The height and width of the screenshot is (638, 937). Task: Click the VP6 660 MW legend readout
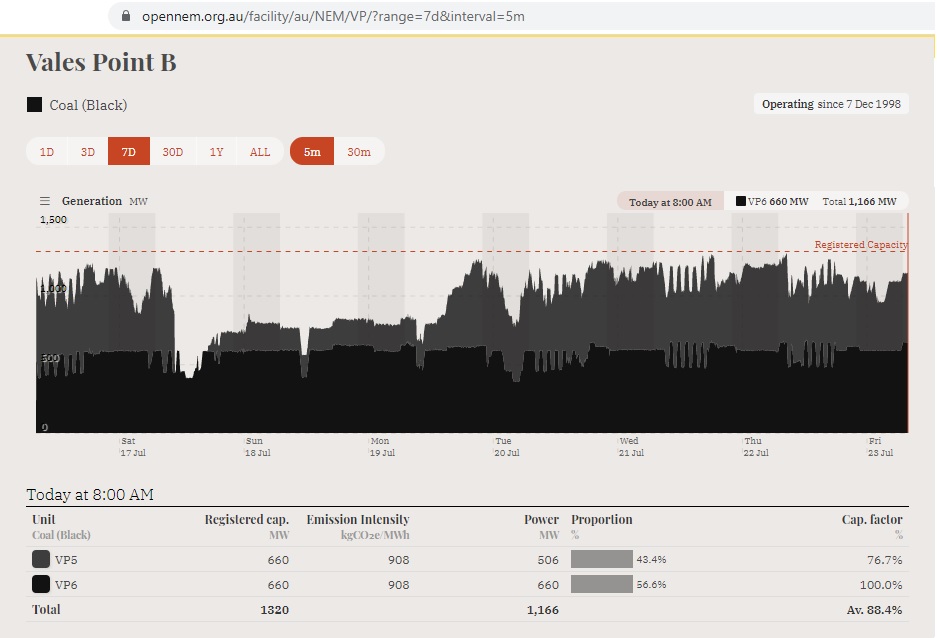coord(772,201)
